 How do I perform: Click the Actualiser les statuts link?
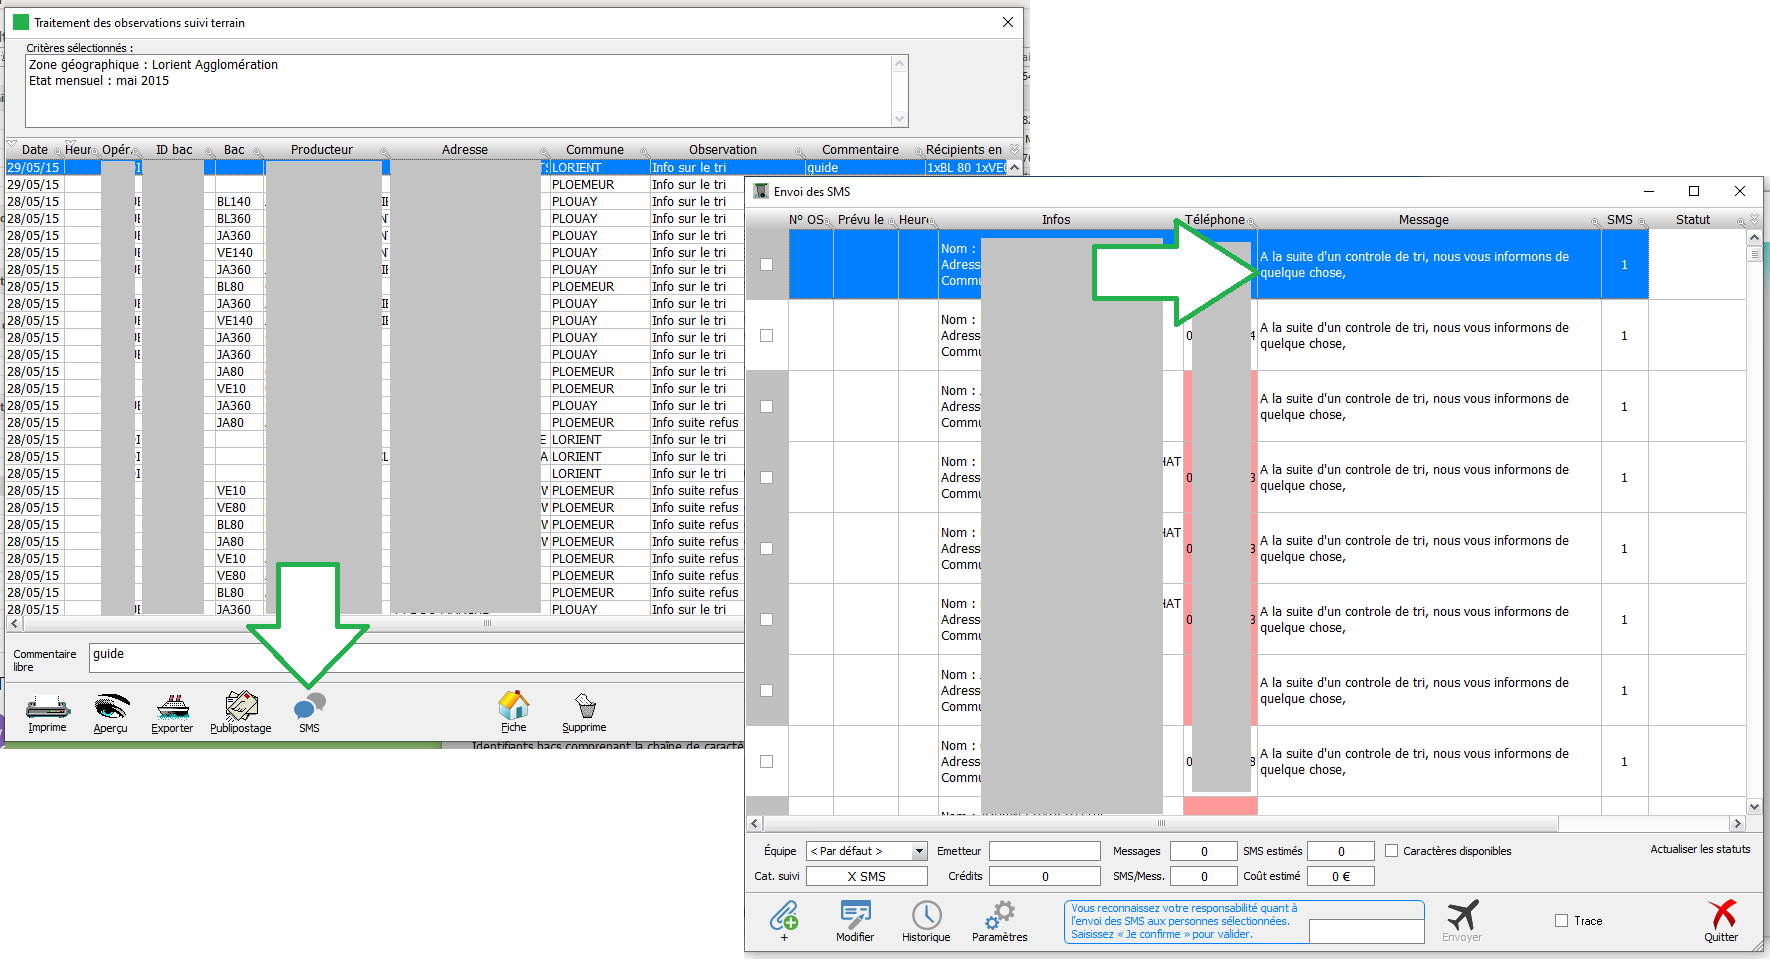click(1700, 849)
